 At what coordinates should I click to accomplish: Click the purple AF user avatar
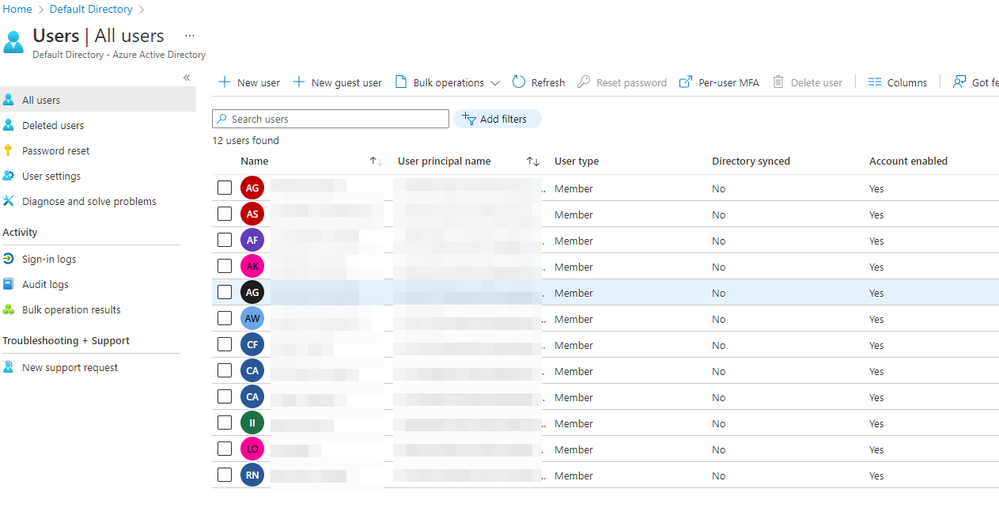tap(252, 240)
